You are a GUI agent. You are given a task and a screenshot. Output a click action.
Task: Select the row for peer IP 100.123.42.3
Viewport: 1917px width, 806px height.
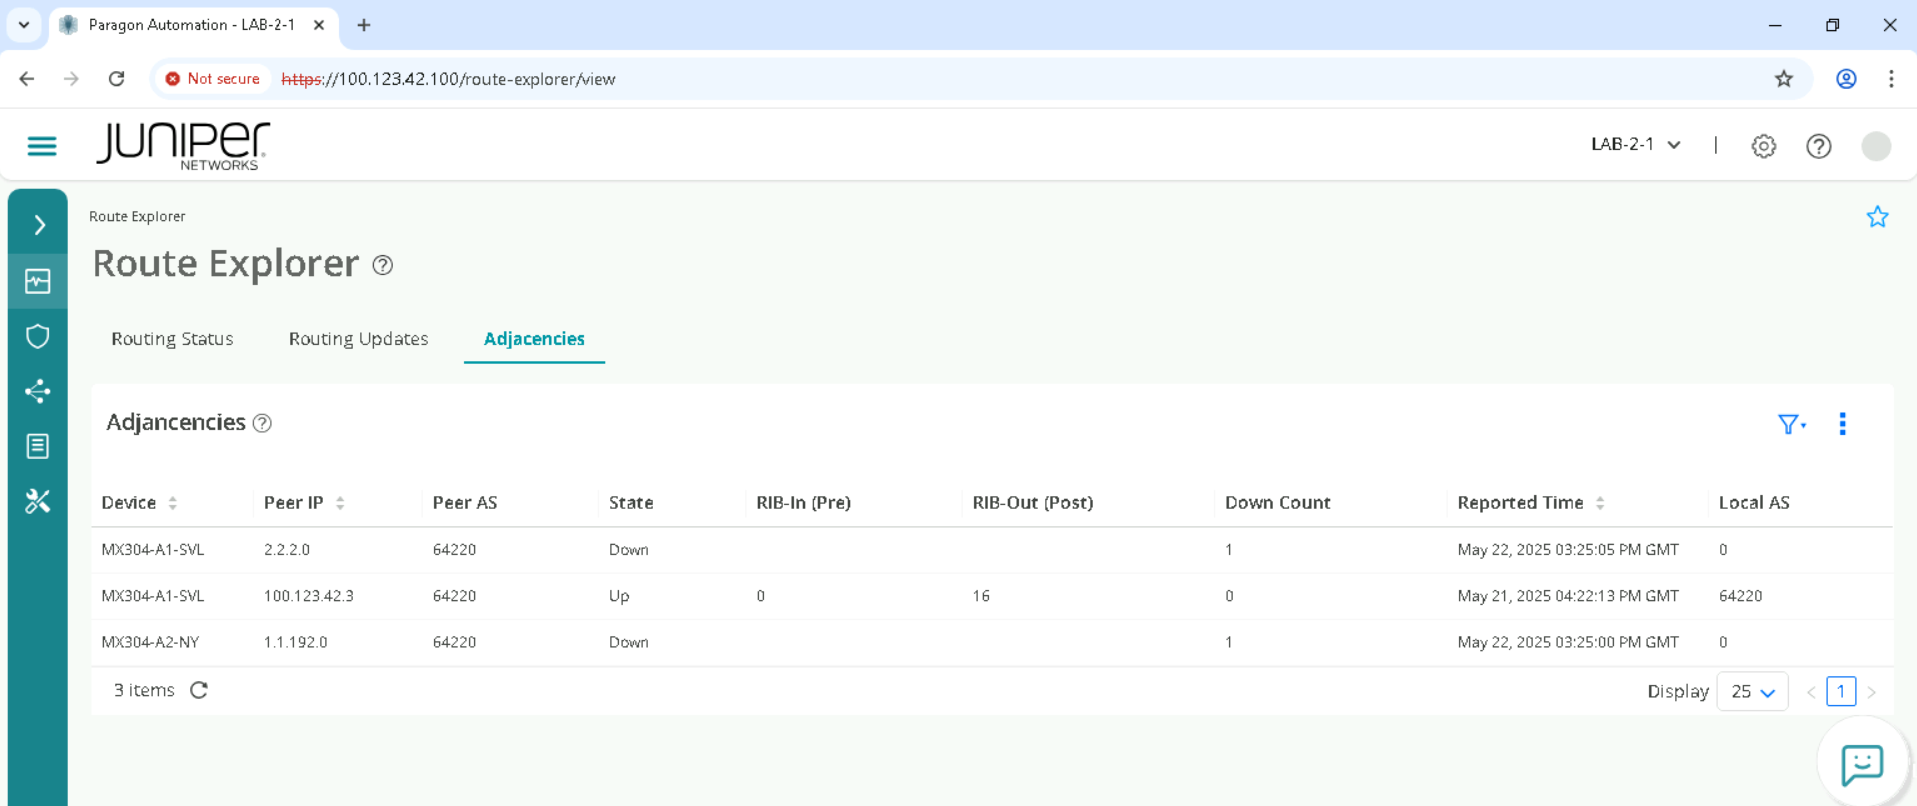(x=308, y=596)
